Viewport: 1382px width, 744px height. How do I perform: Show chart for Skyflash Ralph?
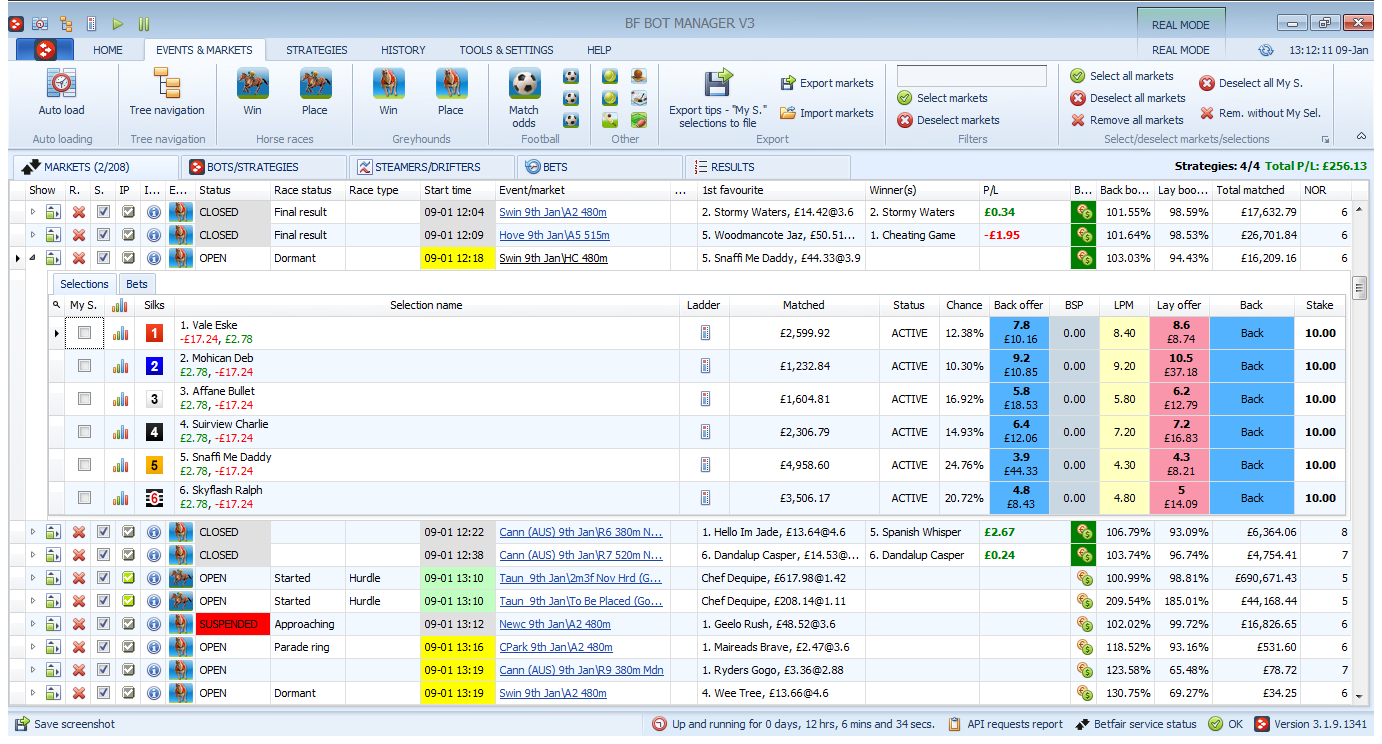click(120, 498)
